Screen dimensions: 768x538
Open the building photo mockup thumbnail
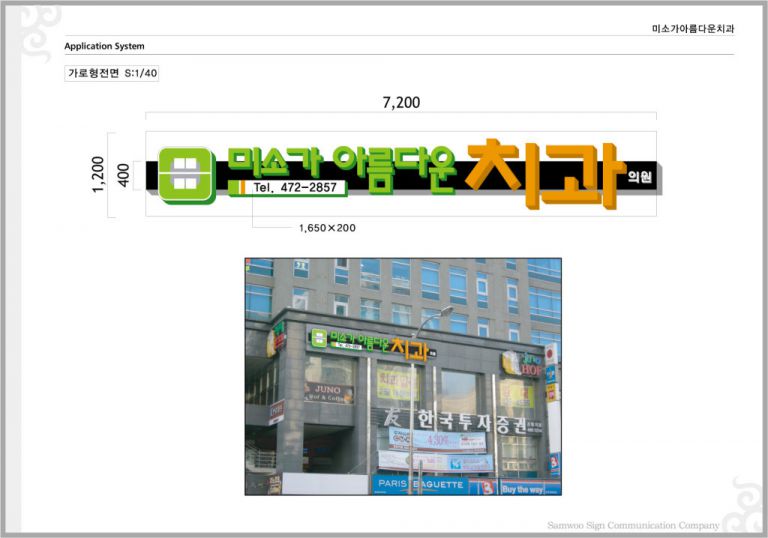[402, 376]
